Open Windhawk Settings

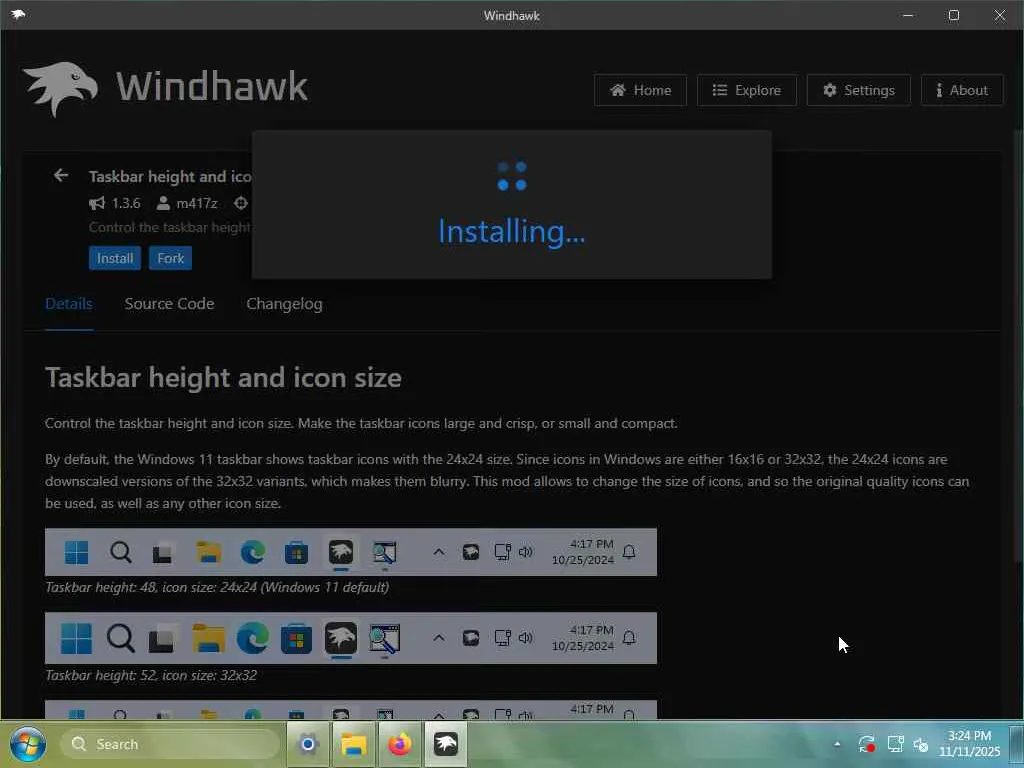(x=858, y=90)
